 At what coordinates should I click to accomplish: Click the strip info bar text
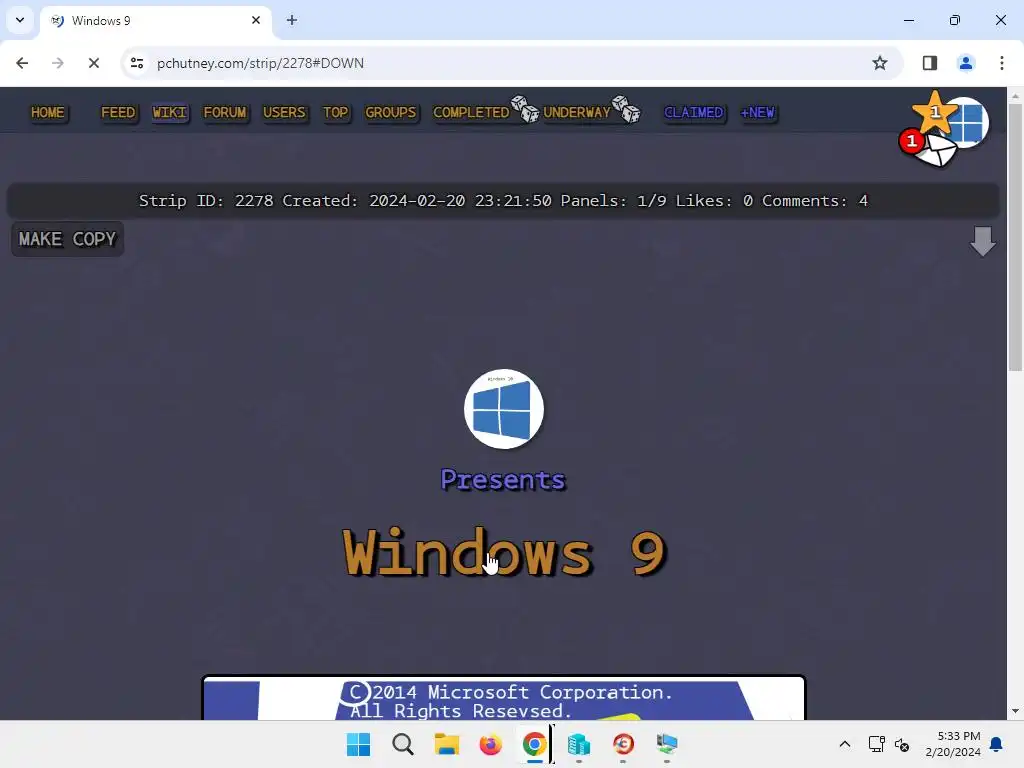click(x=503, y=200)
